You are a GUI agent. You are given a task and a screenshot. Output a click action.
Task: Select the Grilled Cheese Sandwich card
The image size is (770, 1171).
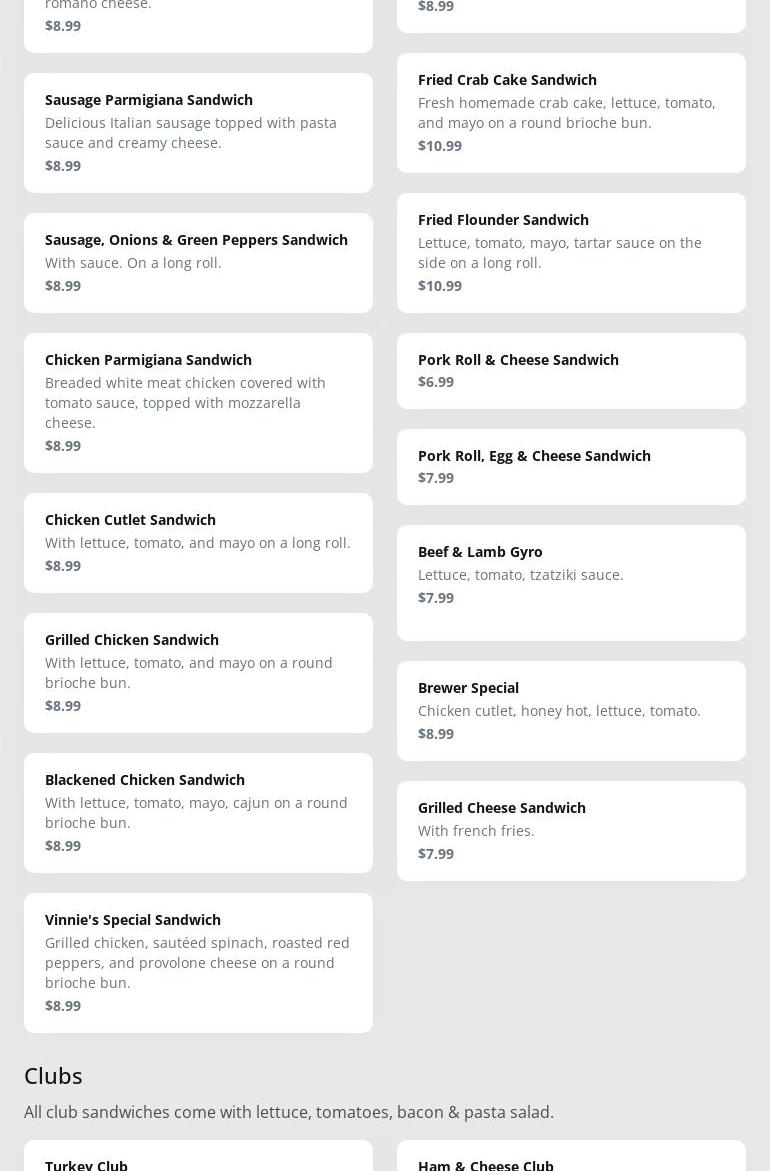(x=571, y=830)
